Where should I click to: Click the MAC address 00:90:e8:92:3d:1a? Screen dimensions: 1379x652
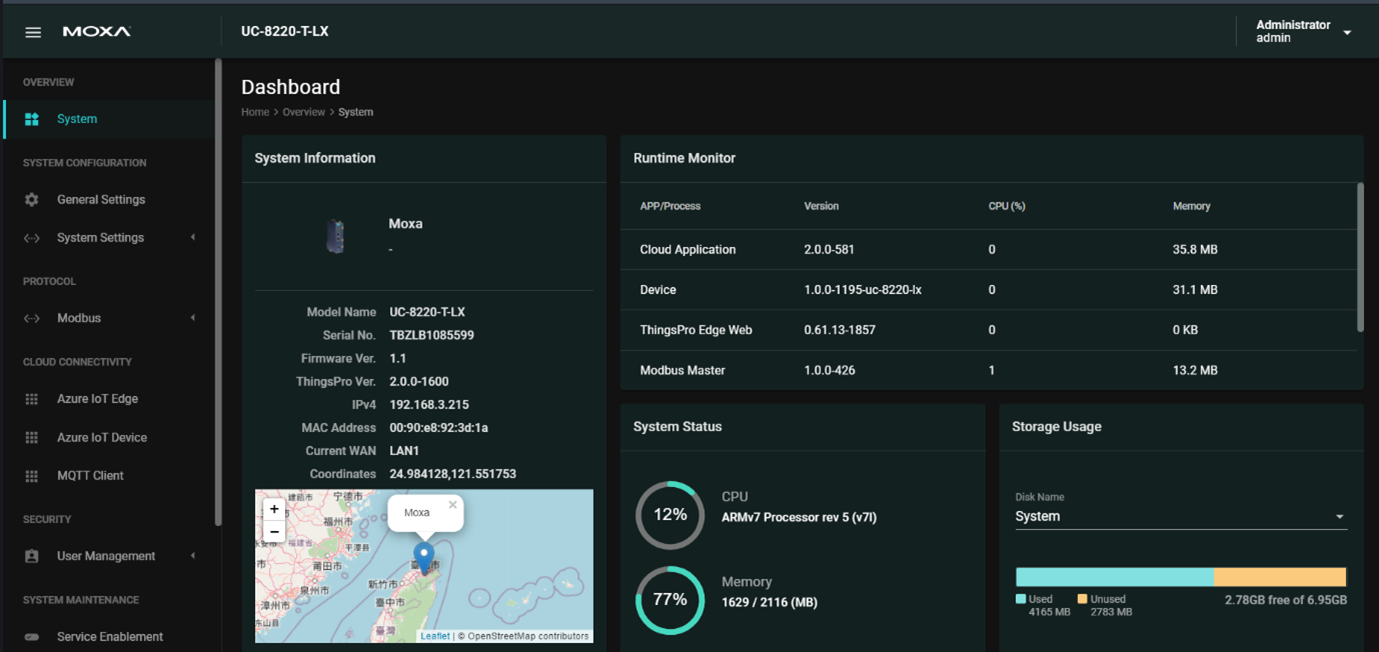click(x=439, y=428)
